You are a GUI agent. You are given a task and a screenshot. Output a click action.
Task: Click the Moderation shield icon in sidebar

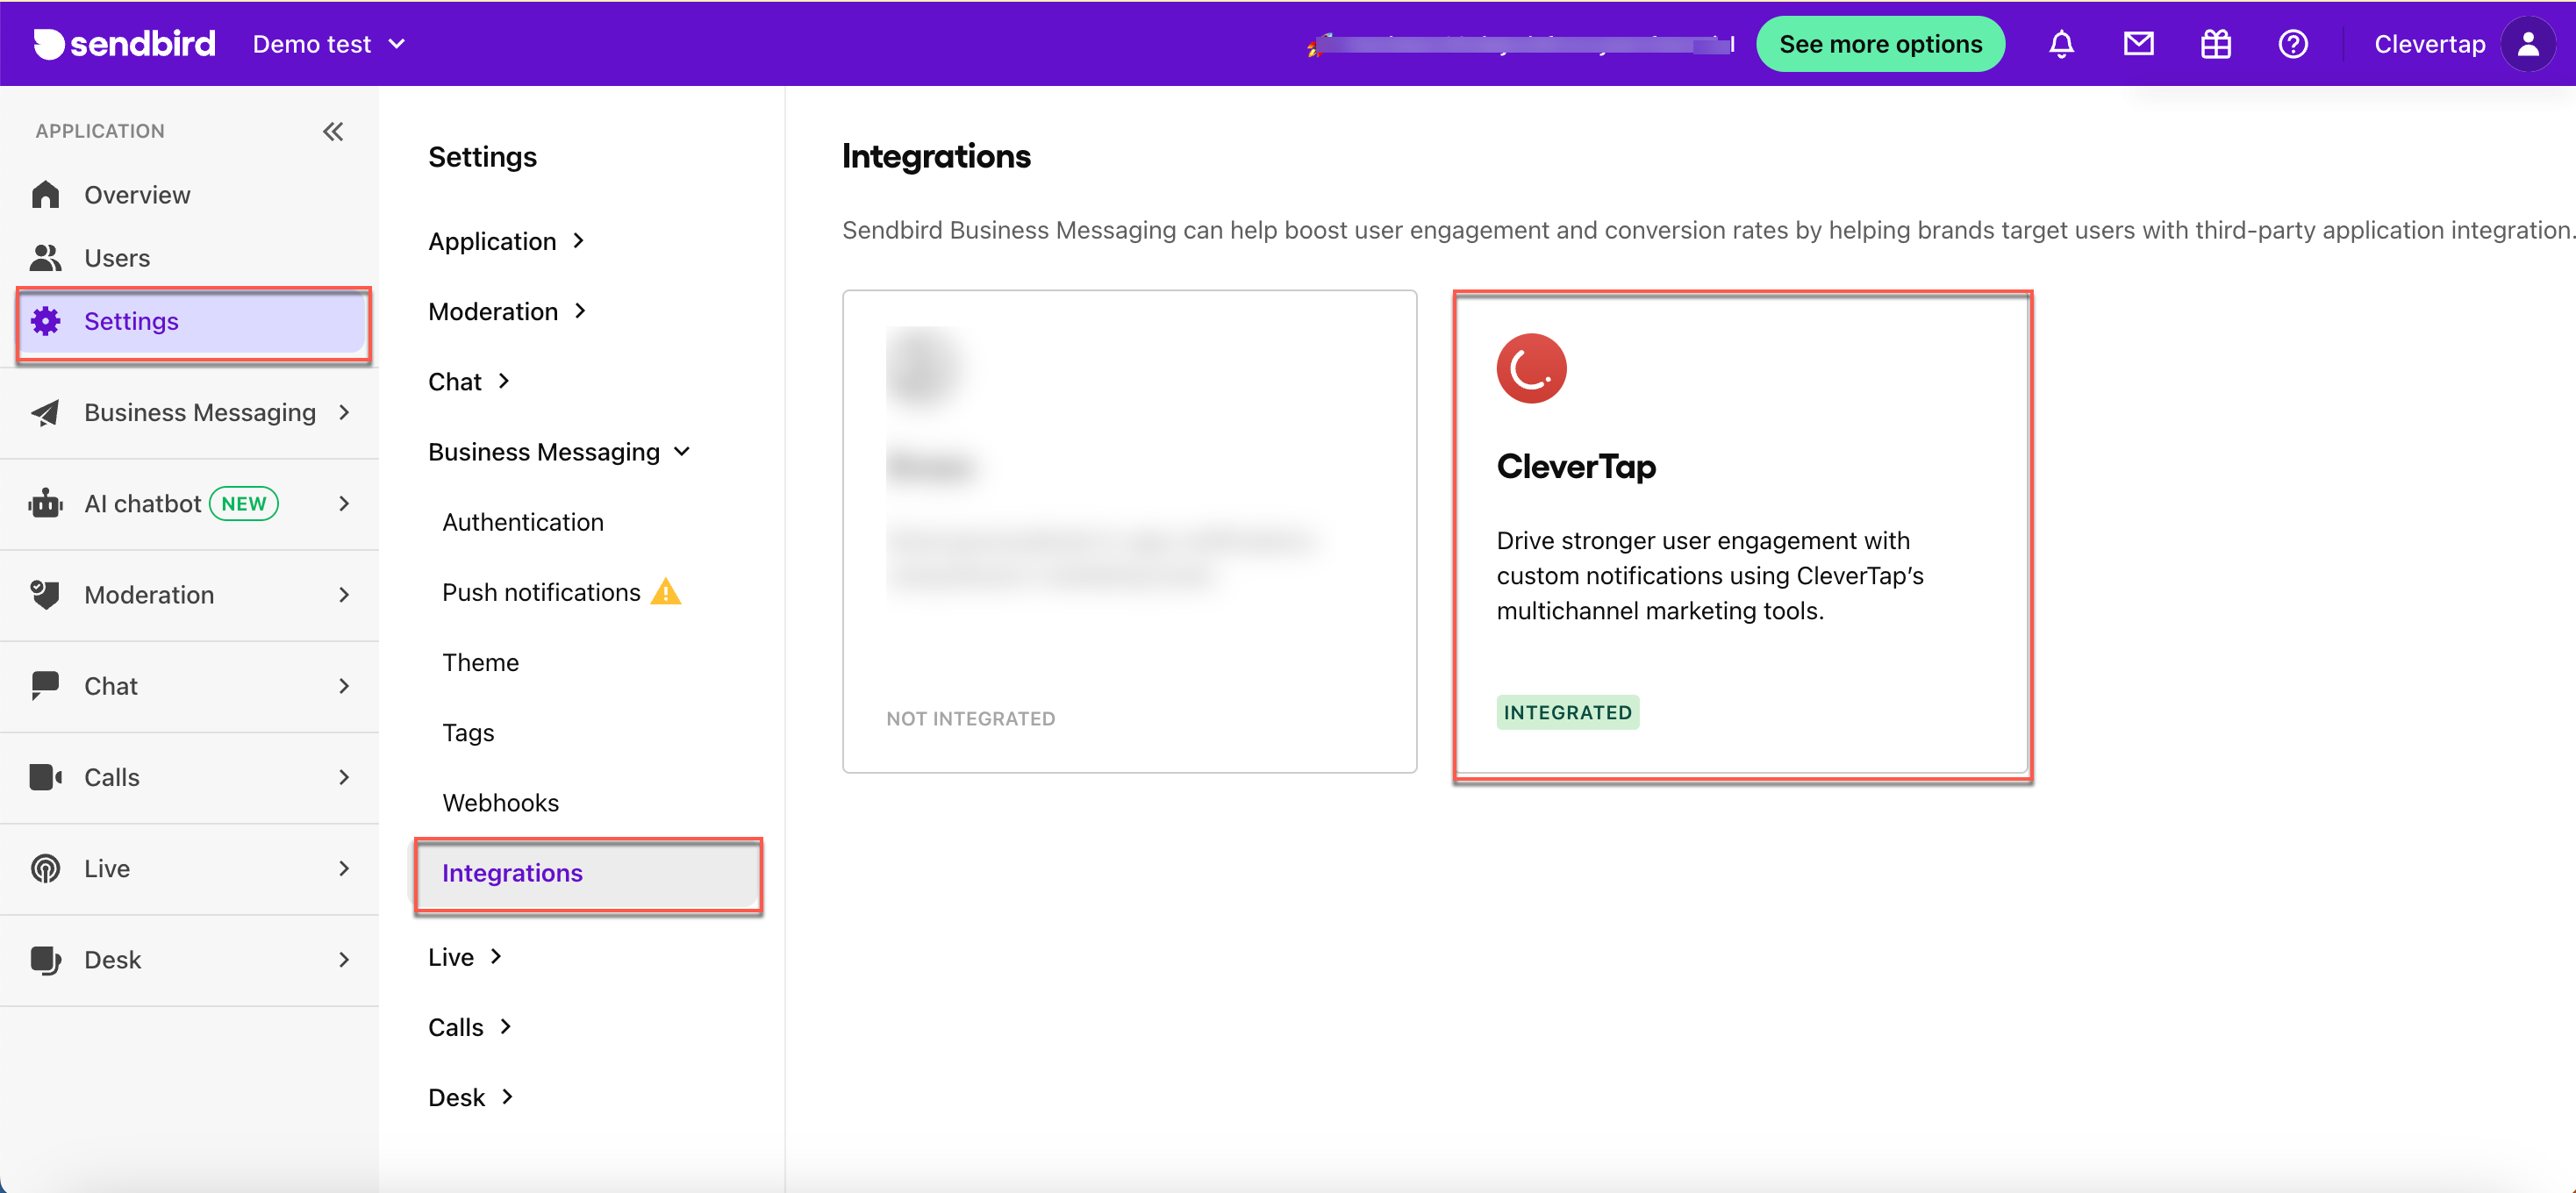coord(46,594)
